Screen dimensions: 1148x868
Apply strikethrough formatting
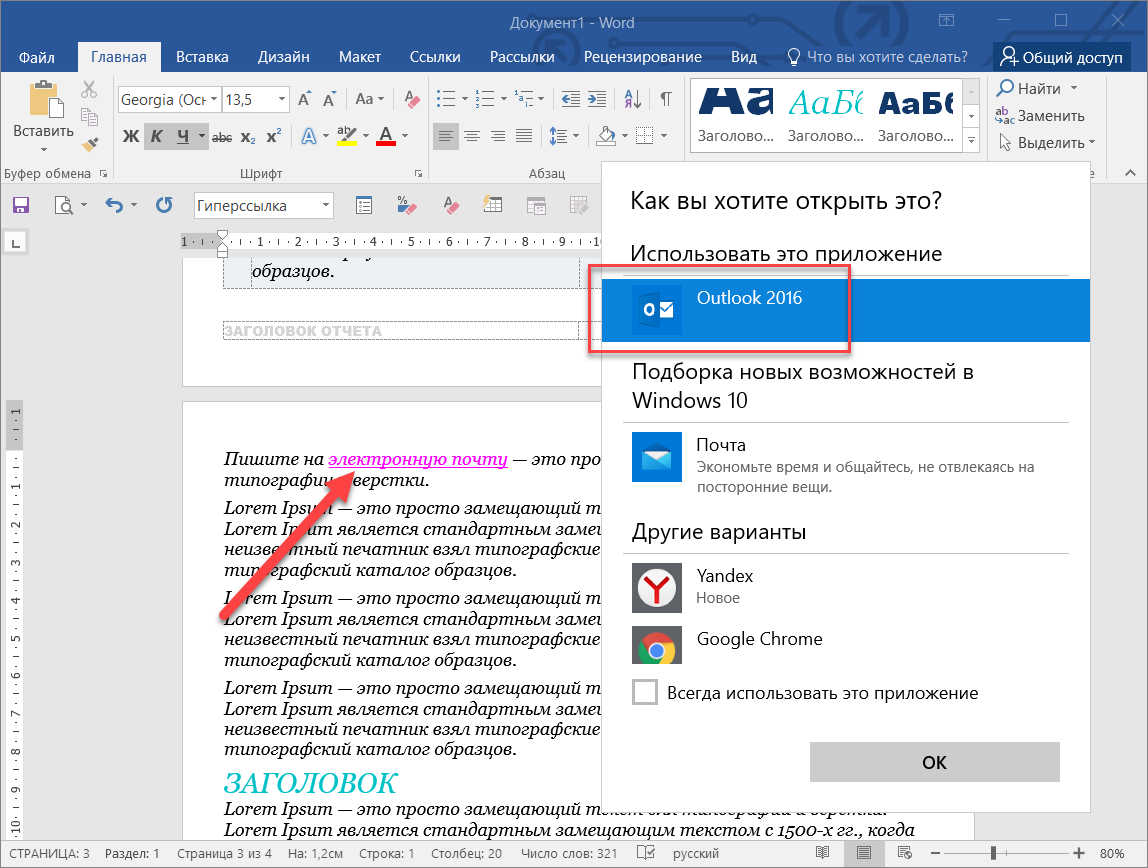[221, 136]
